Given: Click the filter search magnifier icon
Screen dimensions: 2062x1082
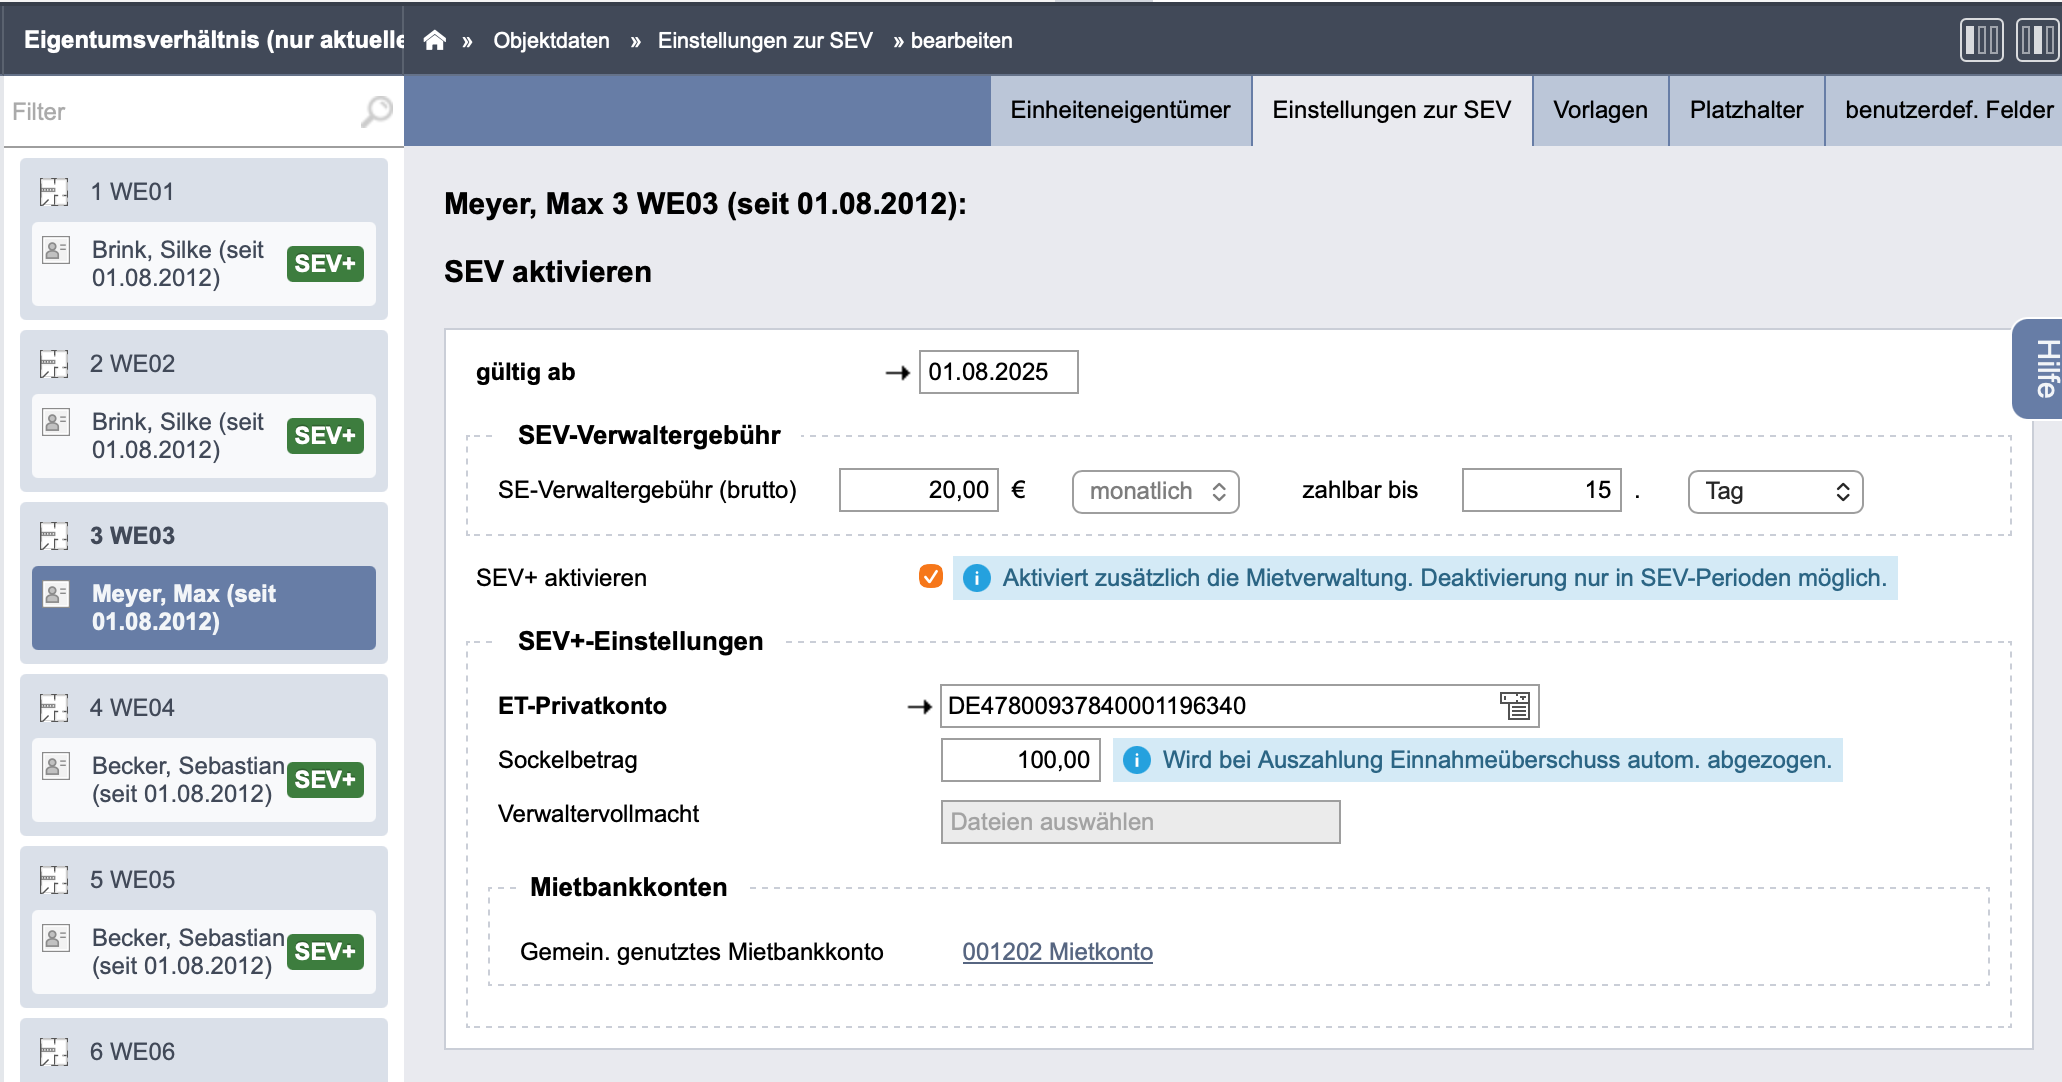Looking at the screenshot, I should pyautogui.click(x=376, y=111).
